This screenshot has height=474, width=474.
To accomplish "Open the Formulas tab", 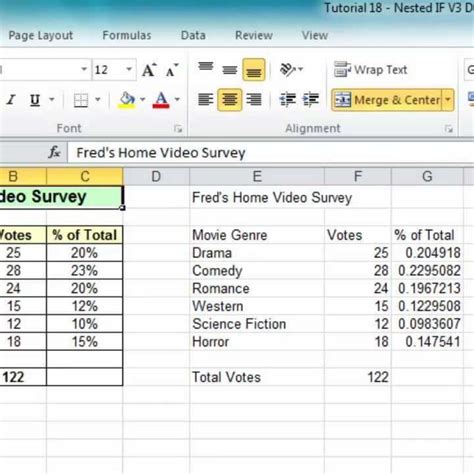I will [127, 35].
